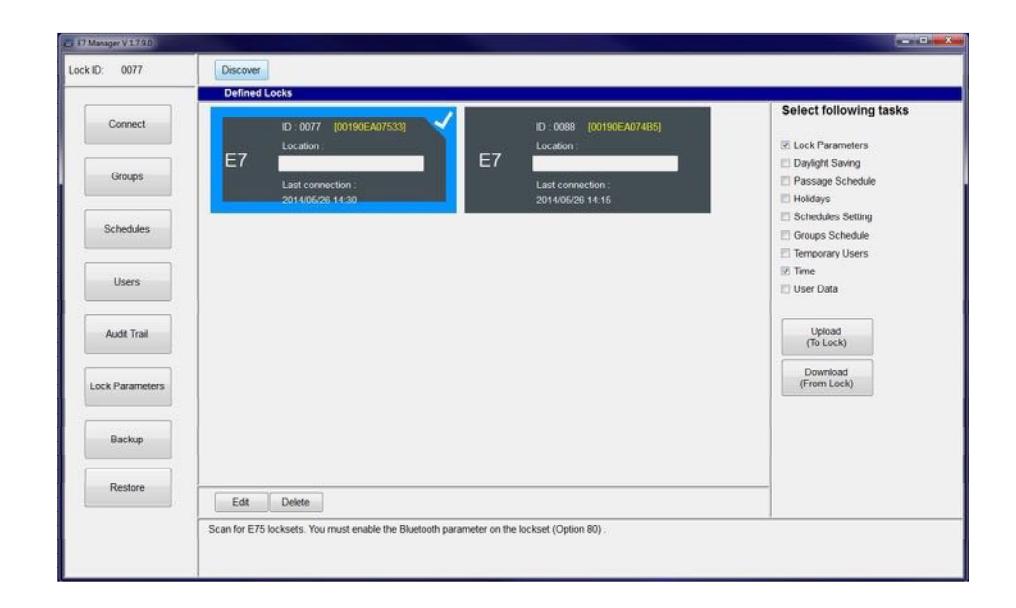The width and height of the screenshot is (1016, 608).
Task: Click last connection time 2014/06/26 14:15
Action: (x=573, y=200)
